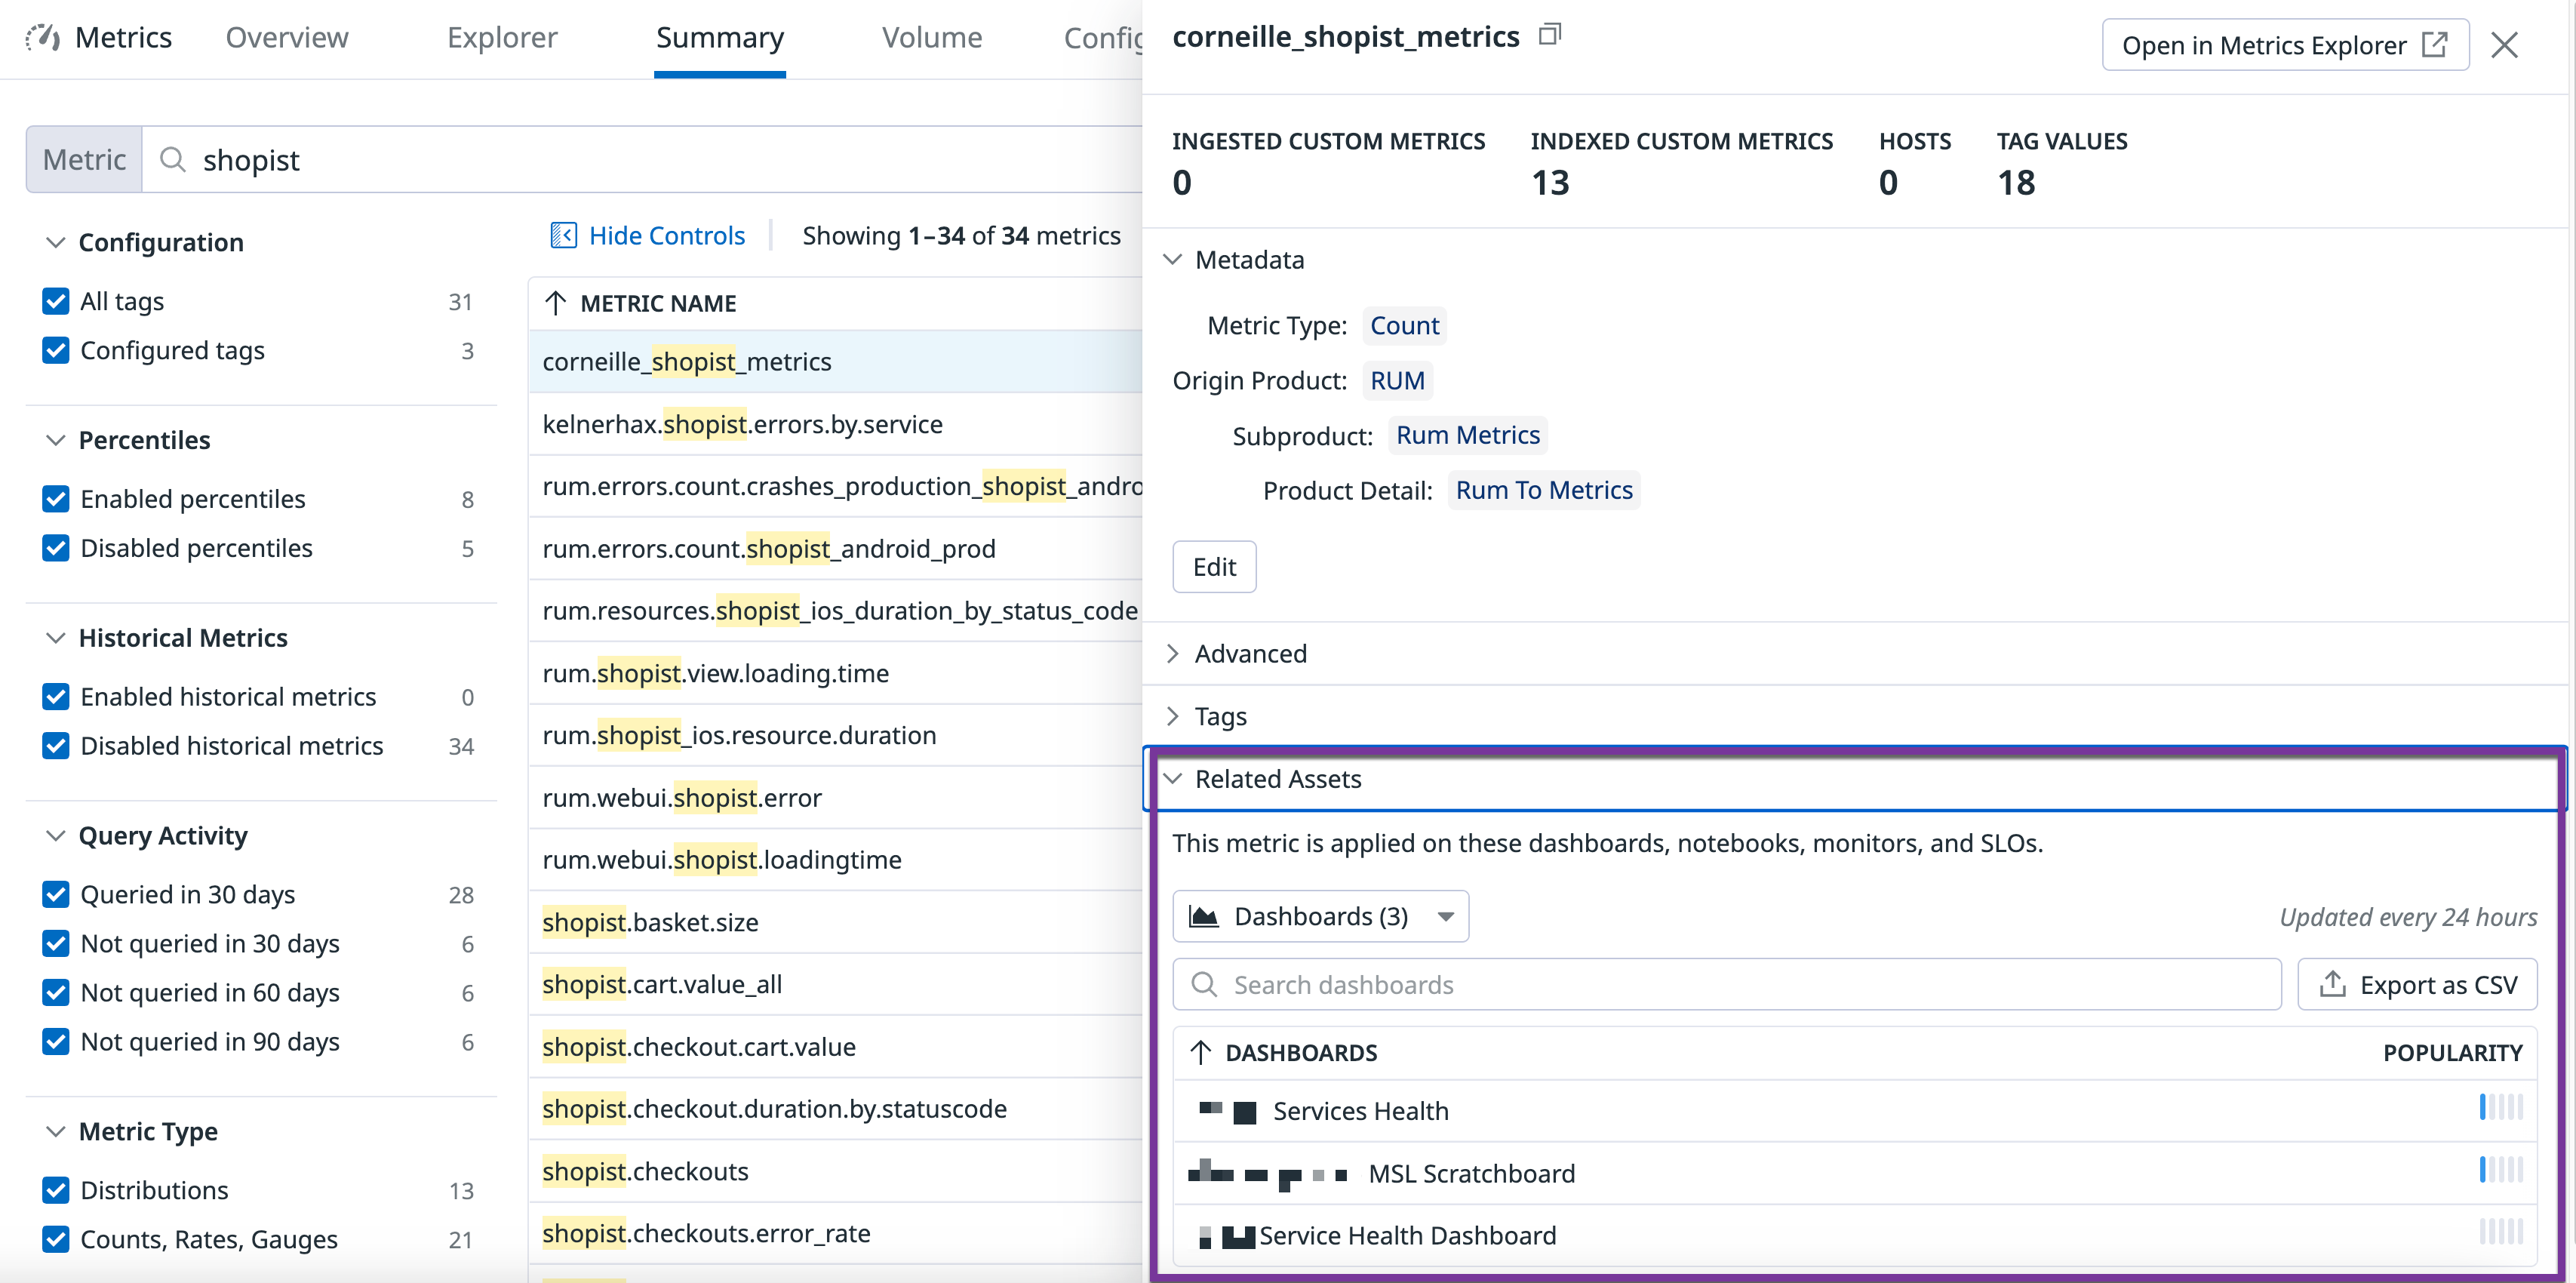The width and height of the screenshot is (2576, 1283).
Task: Click the Count metric type tag
Action: [x=1404, y=326]
